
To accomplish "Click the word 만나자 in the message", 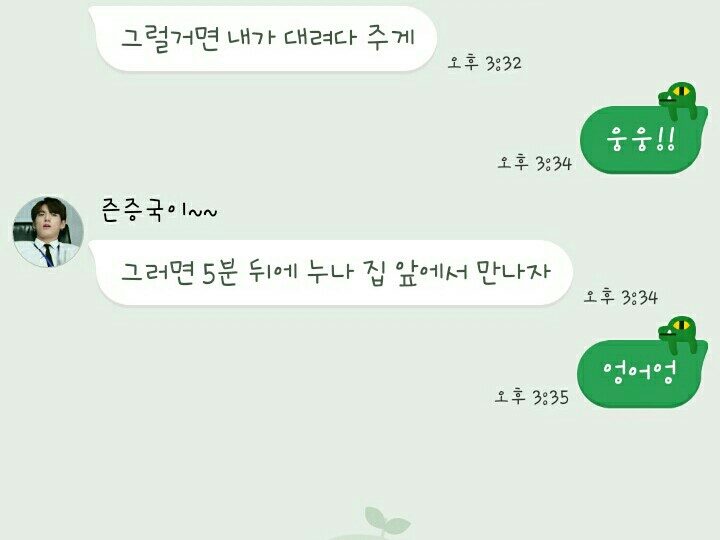I will 513,271.
